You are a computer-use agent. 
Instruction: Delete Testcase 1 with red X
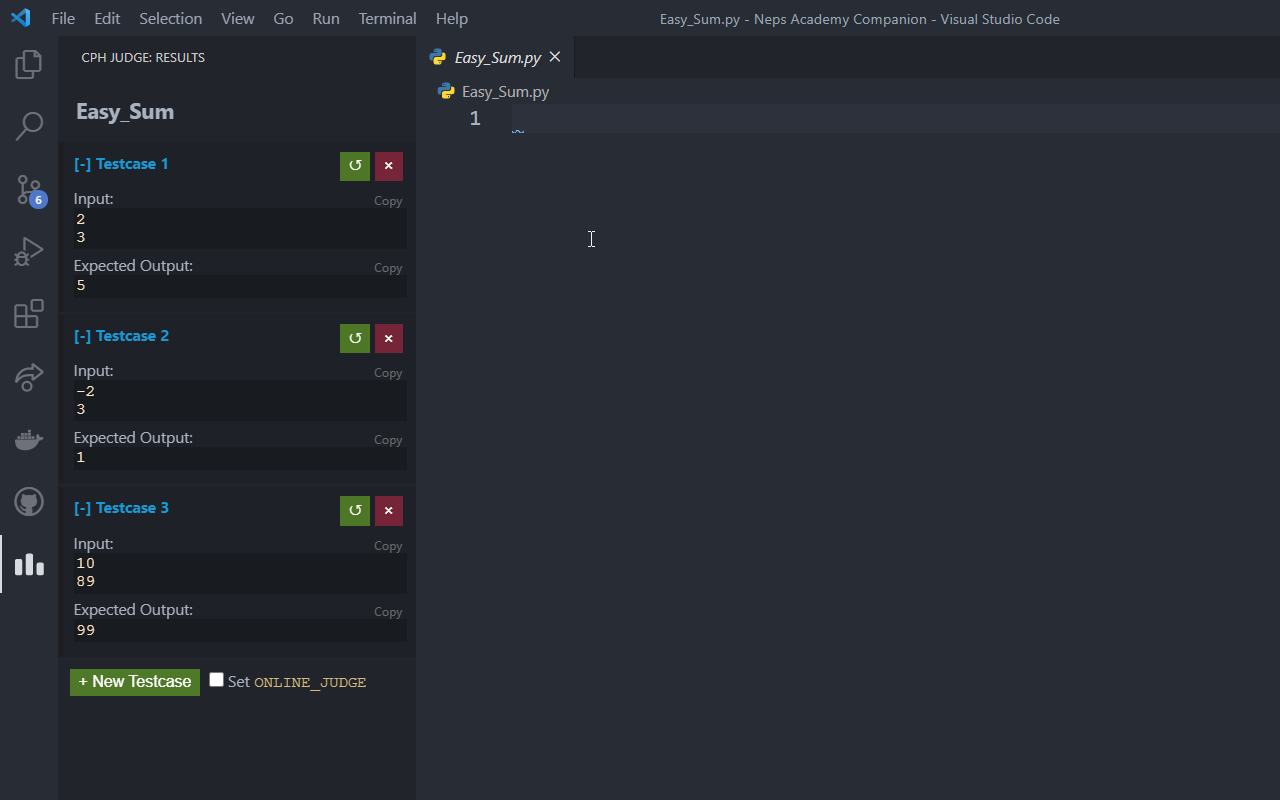tap(389, 166)
